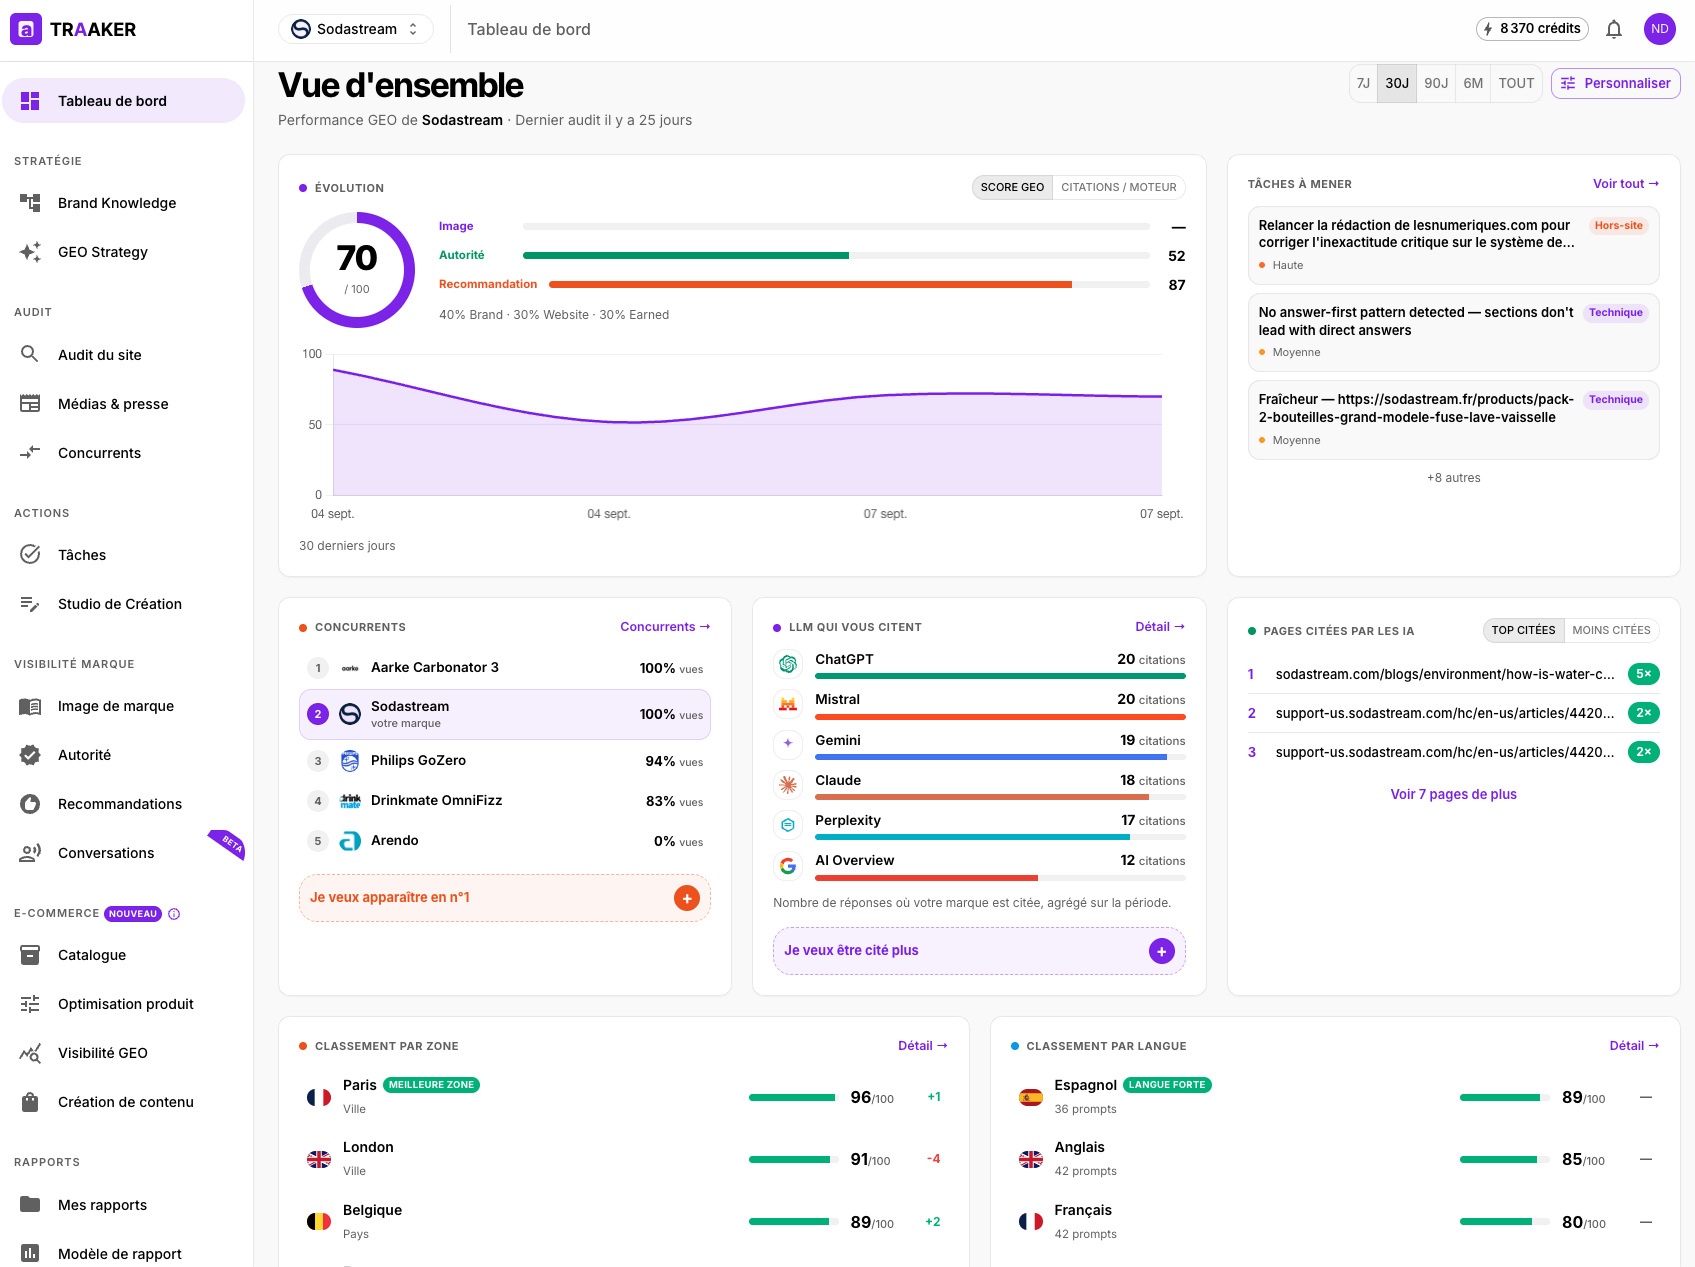Click the Concurrents sidebar icon
Screen dimensions: 1695x1267
(30, 453)
